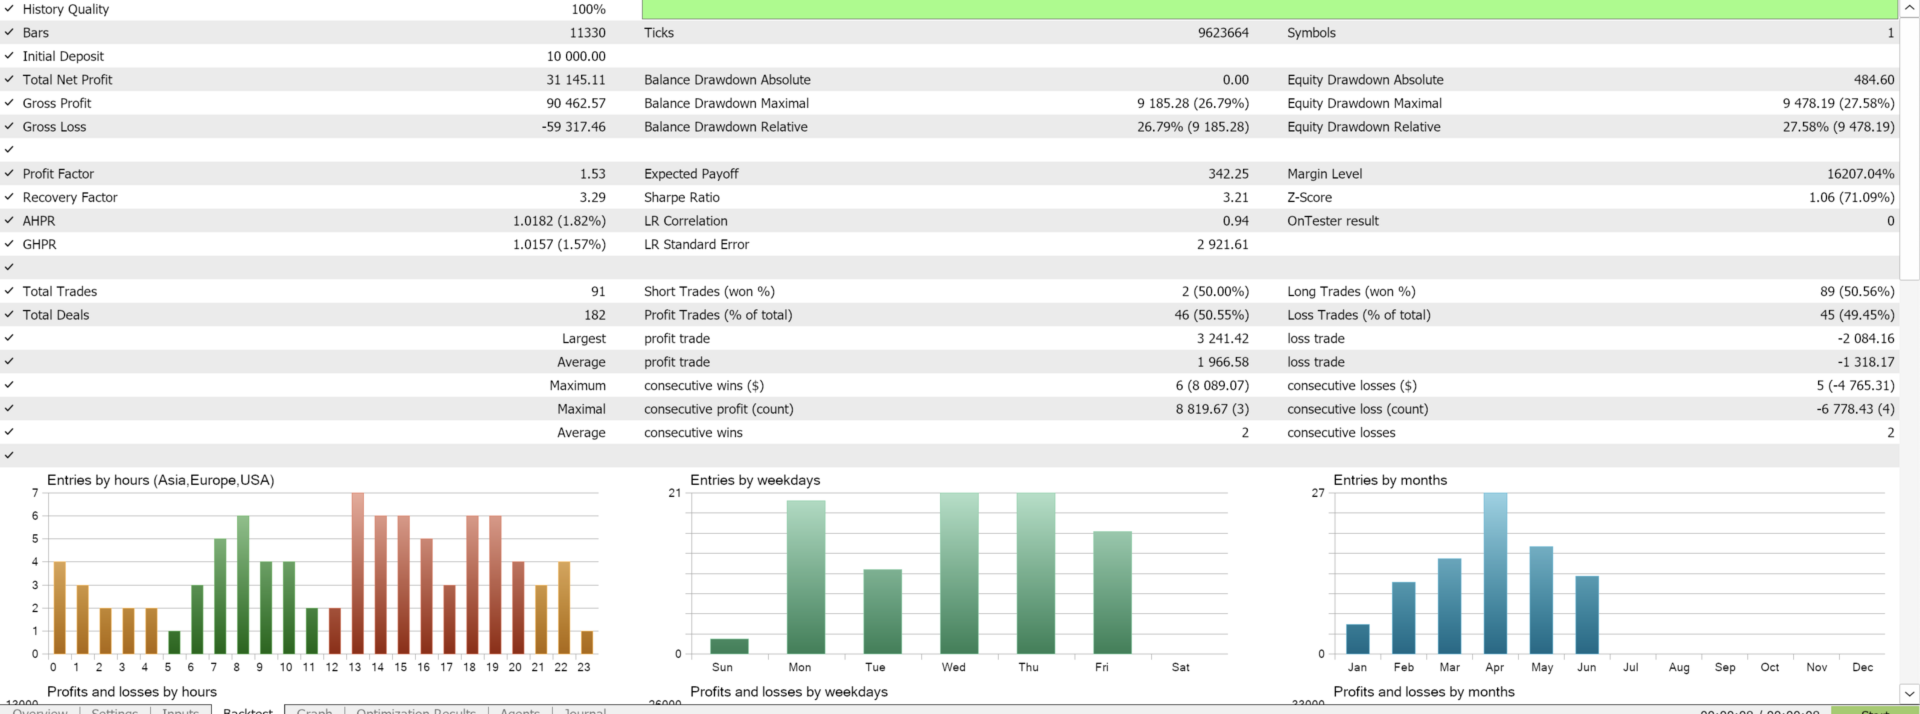Click the Jun bar in Entries by months
1920x714 pixels.
(x=1587, y=615)
